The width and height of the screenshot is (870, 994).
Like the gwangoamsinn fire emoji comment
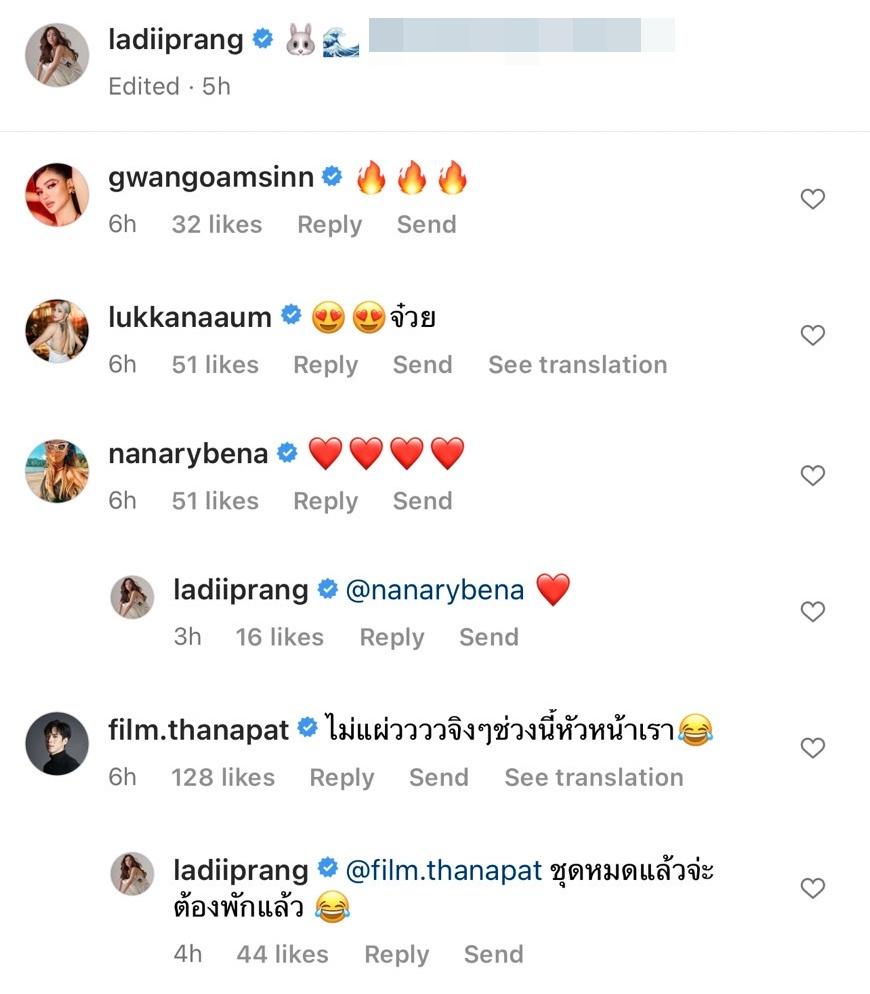coord(813,199)
